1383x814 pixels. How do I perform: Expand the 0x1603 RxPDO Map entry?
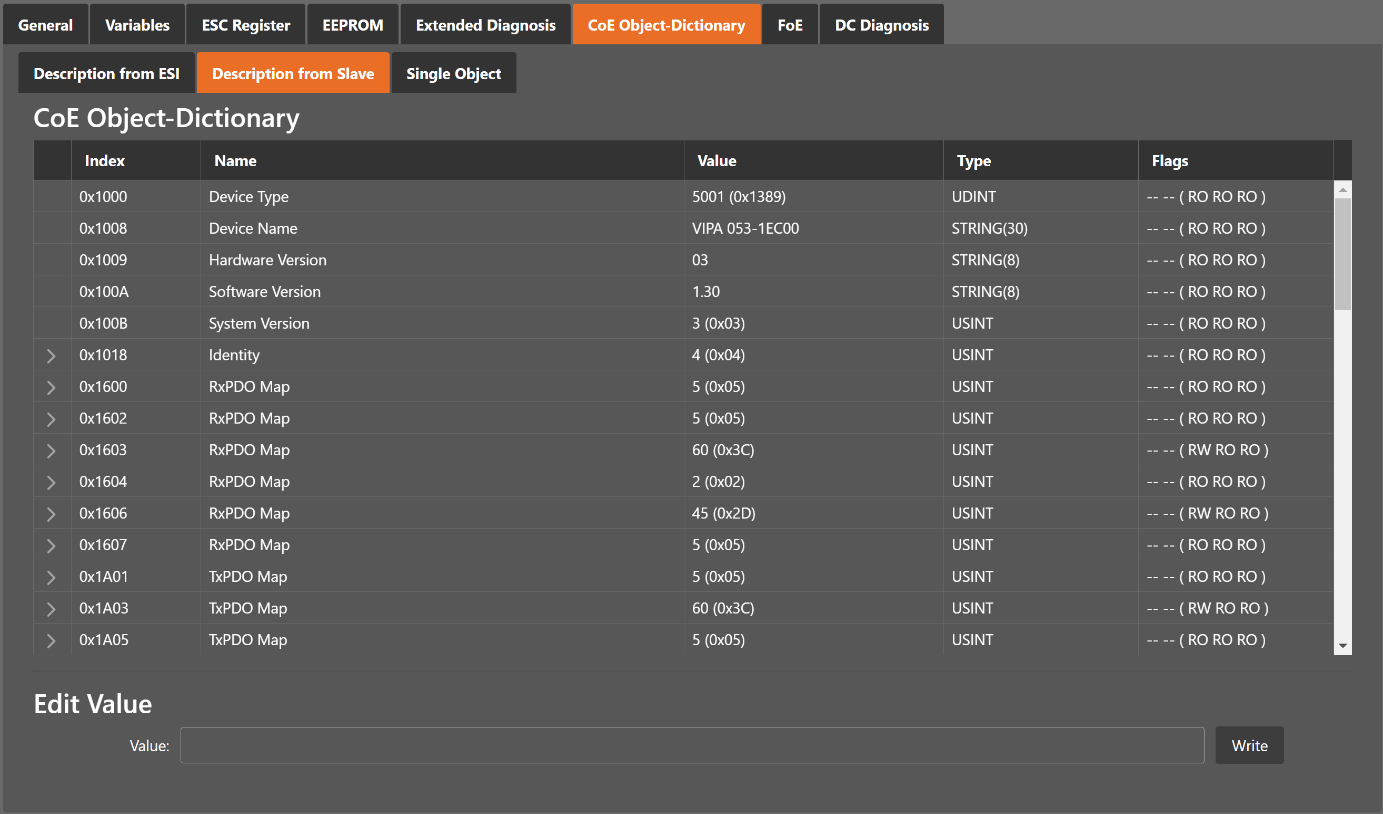pyautogui.click(x=51, y=451)
